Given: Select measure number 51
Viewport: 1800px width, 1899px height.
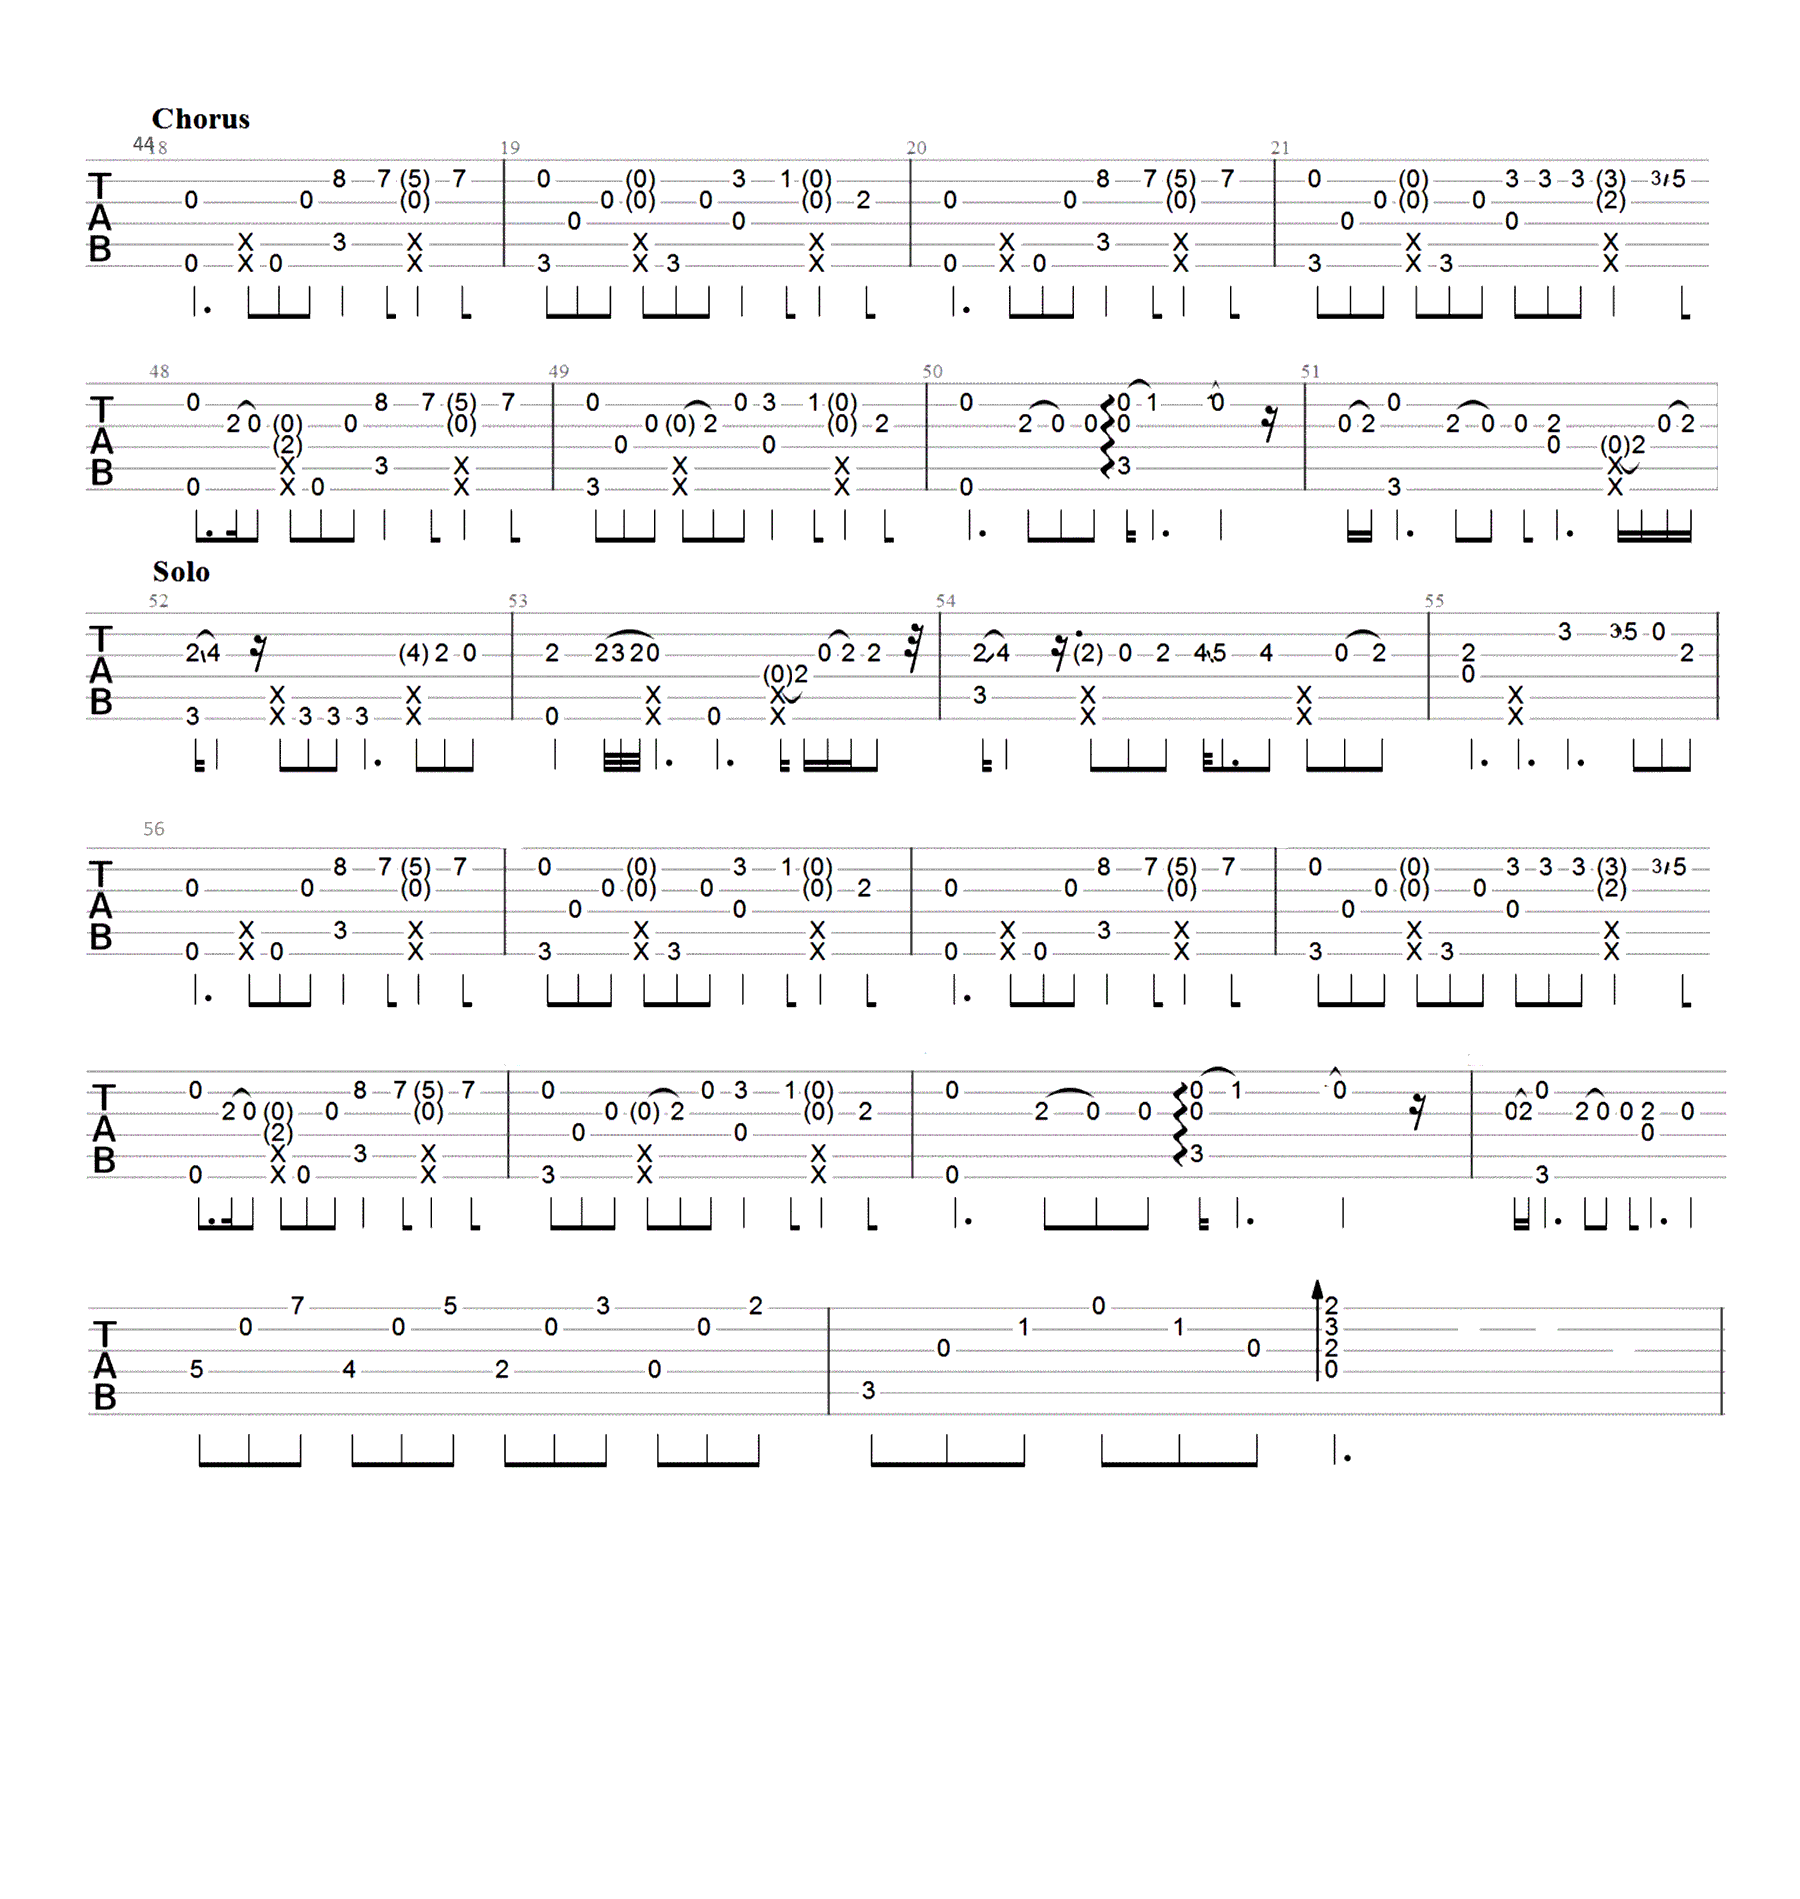Looking at the screenshot, I should (x=1310, y=372).
